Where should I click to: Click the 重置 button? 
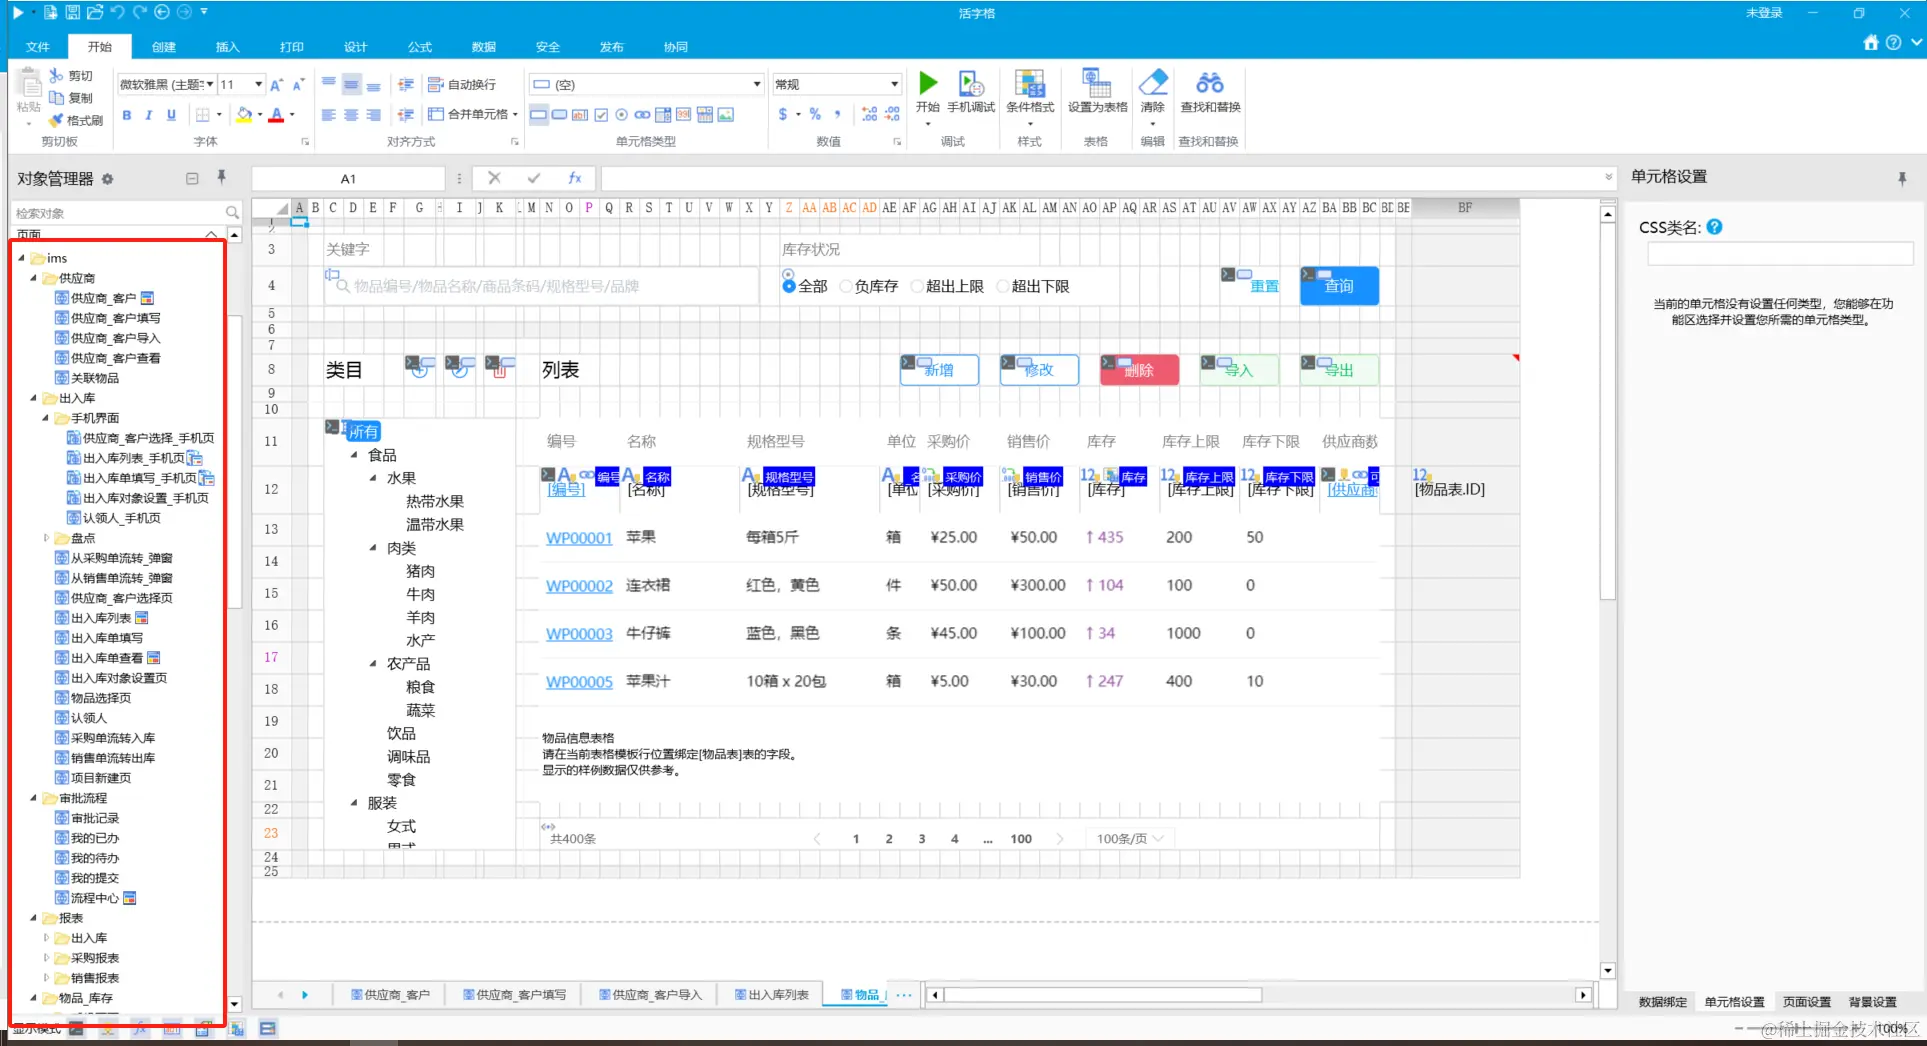coord(1264,286)
